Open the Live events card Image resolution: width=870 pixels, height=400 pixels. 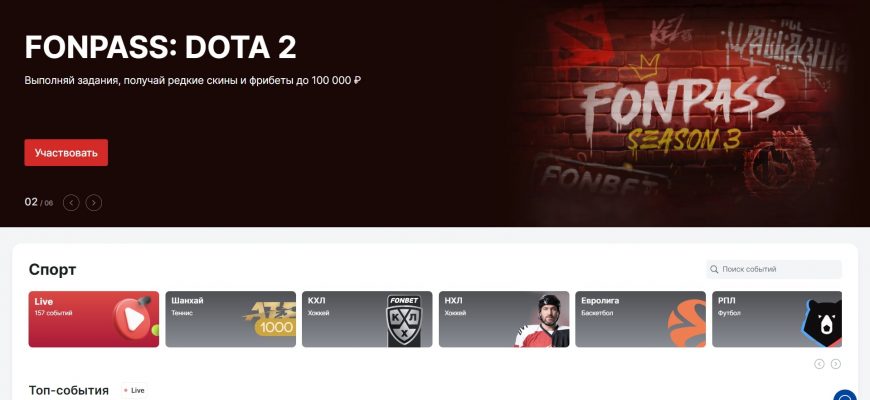pyautogui.click(x=94, y=319)
